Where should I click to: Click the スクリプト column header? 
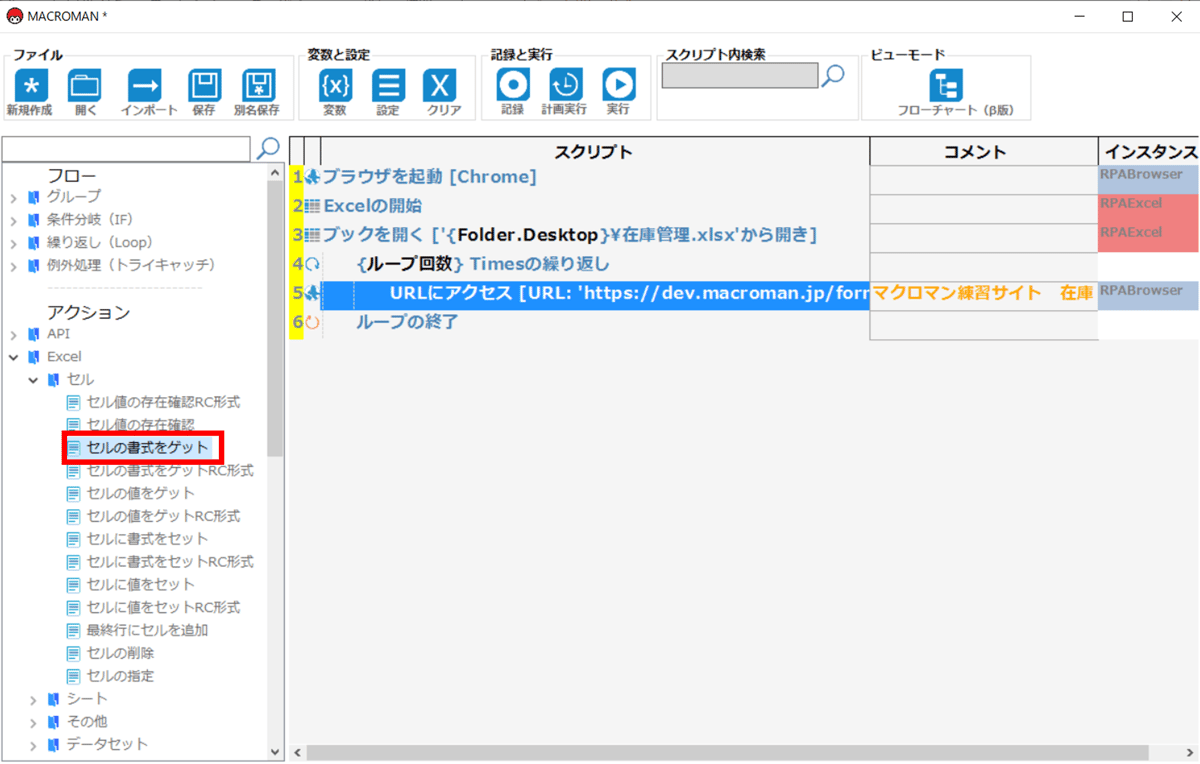(595, 152)
